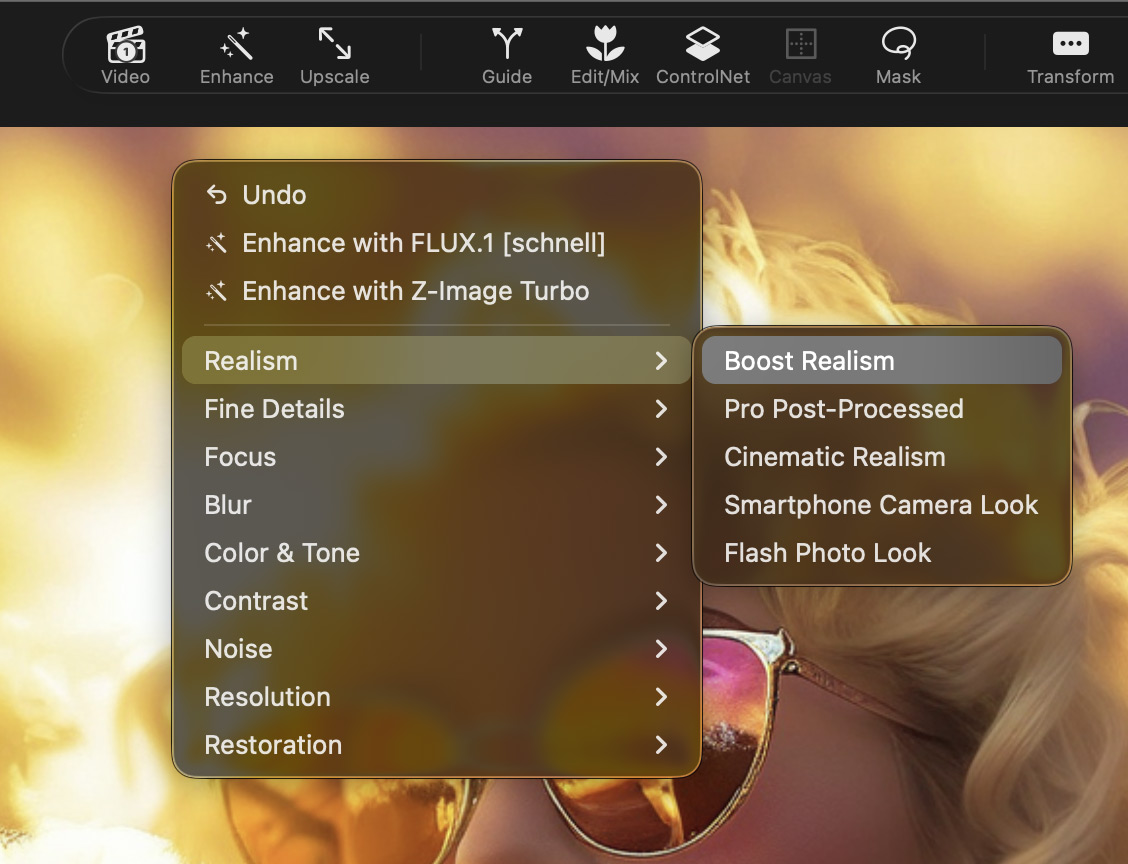Expand the Fine Details submenu
The image size is (1128, 864).
point(435,409)
